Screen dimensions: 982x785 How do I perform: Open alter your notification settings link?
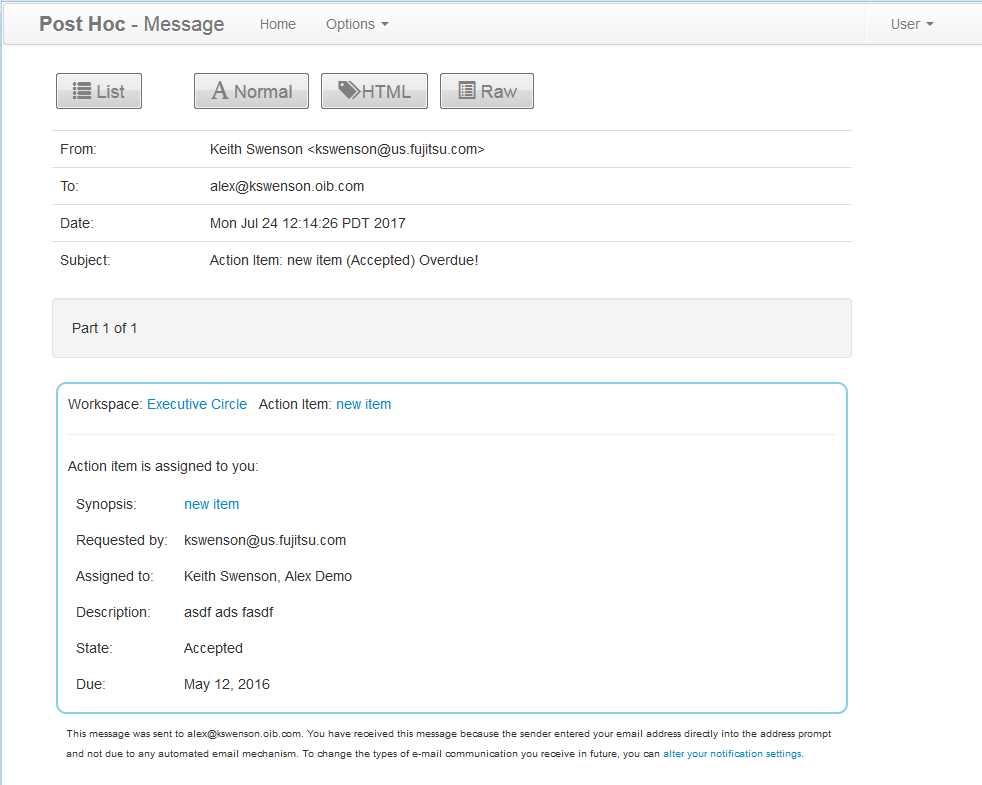pyautogui.click(x=732, y=754)
